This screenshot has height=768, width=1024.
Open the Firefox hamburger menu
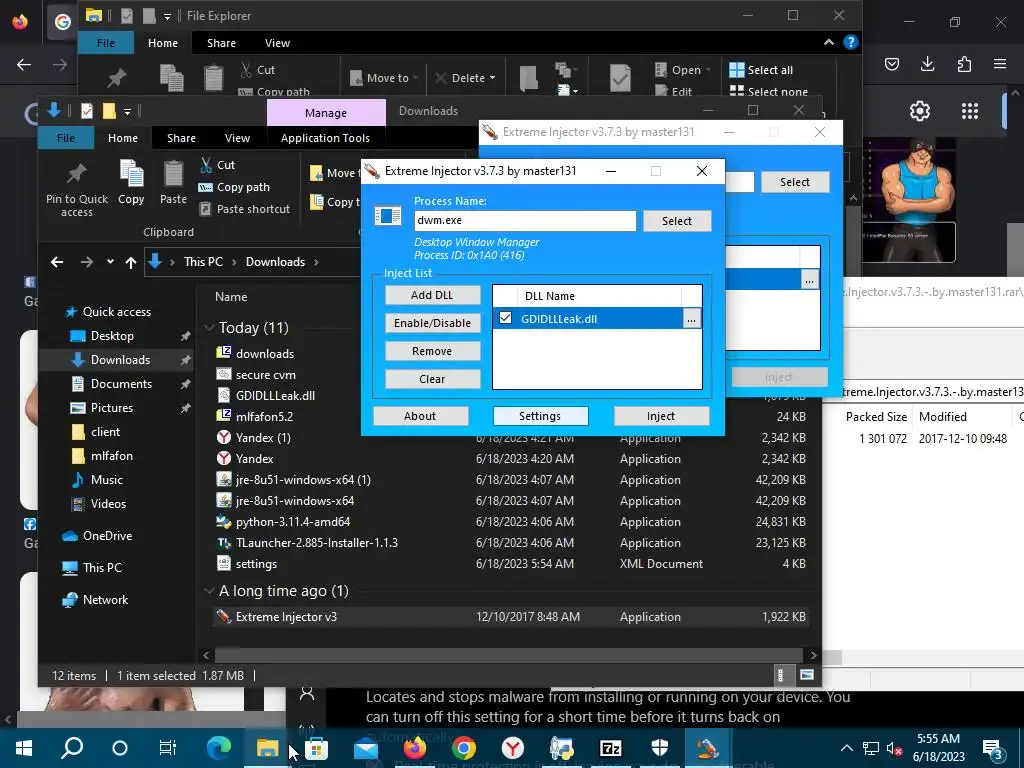pos(1000,64)
